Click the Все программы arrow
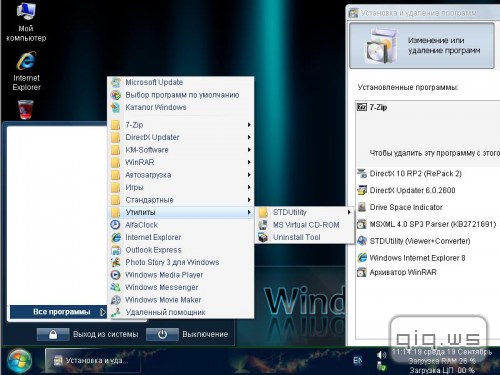The width and height of the screenshot is (500, 375). (102, 312)
